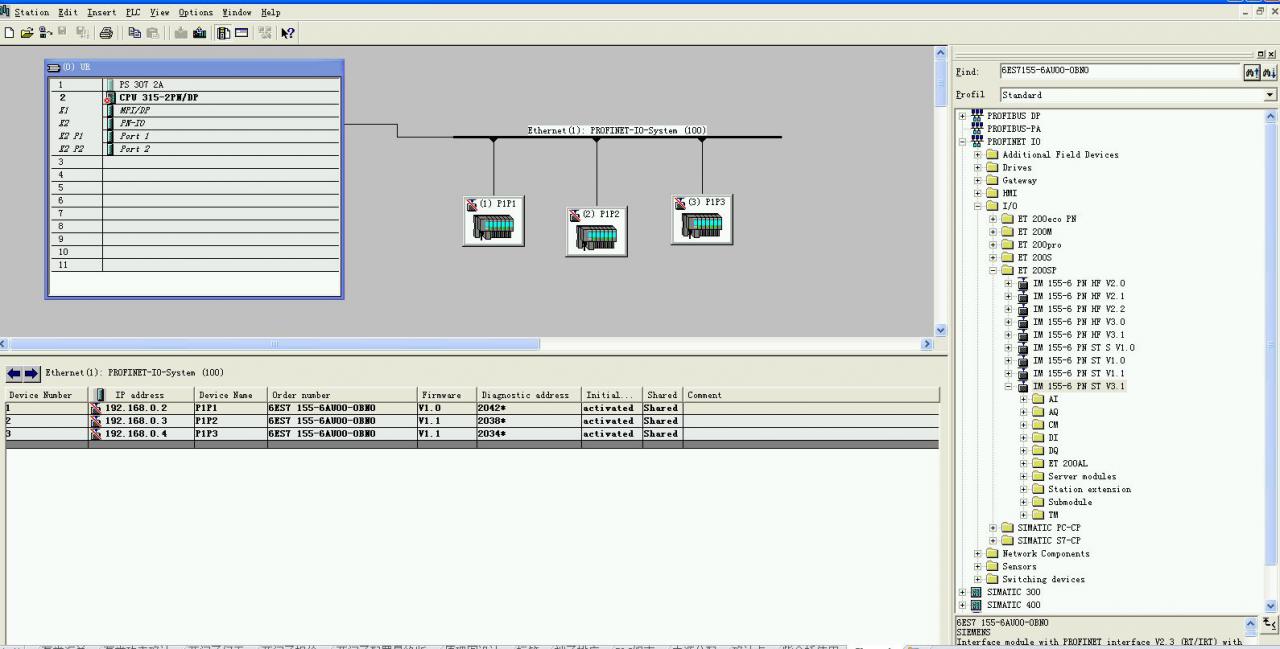Click the IP address 192.168.0.3 cell
Image resolution: width=1280 pixels, height=649 pixels.
[x=141, y=421]
